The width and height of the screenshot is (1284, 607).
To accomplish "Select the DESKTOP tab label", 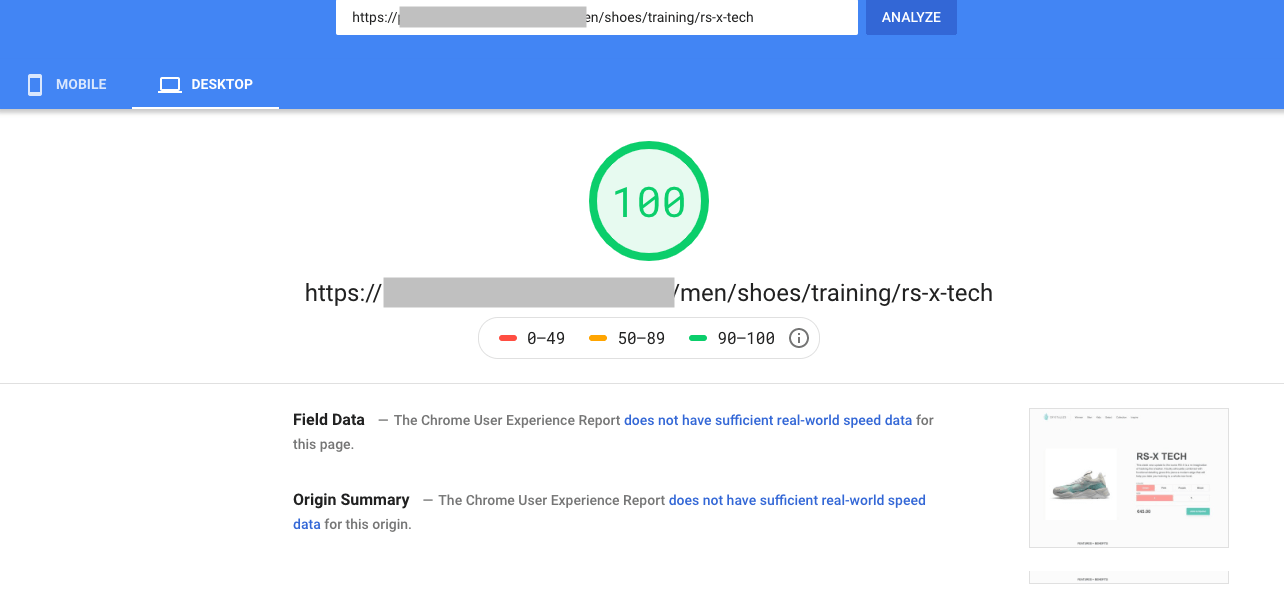I will (222, 85).
